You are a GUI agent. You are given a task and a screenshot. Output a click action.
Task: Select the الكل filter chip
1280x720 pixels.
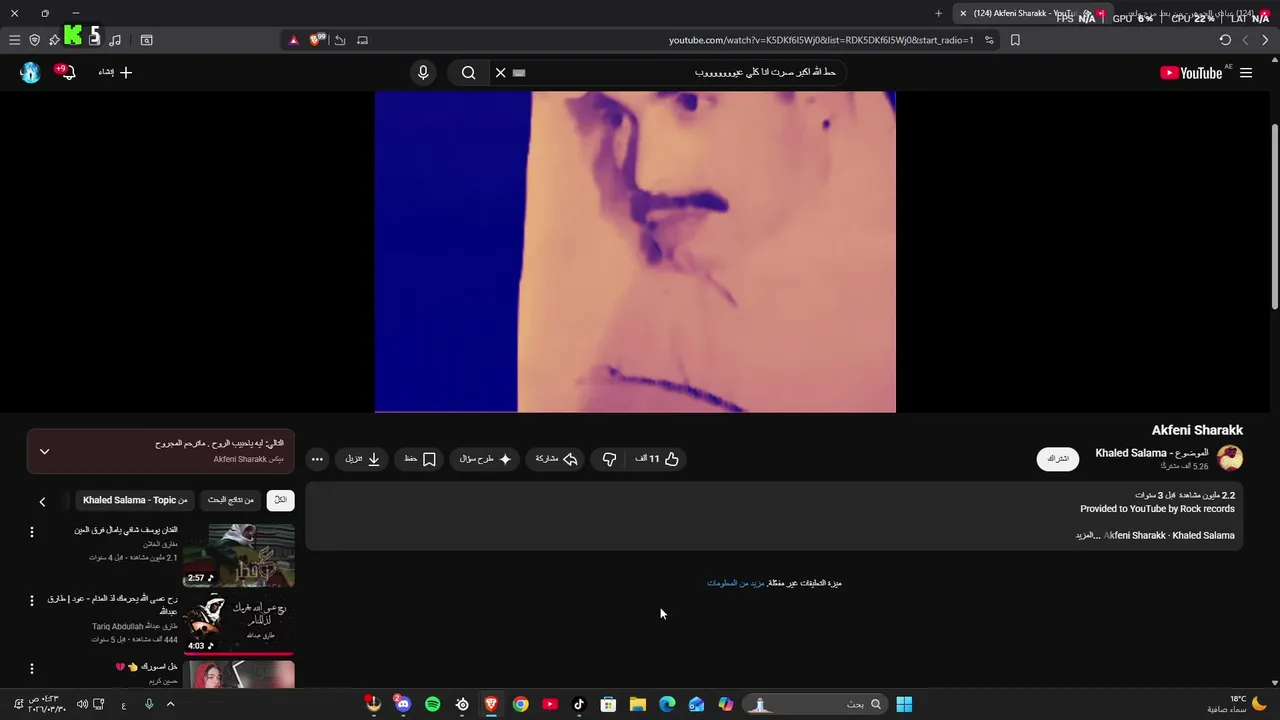[x=281, y=500]
